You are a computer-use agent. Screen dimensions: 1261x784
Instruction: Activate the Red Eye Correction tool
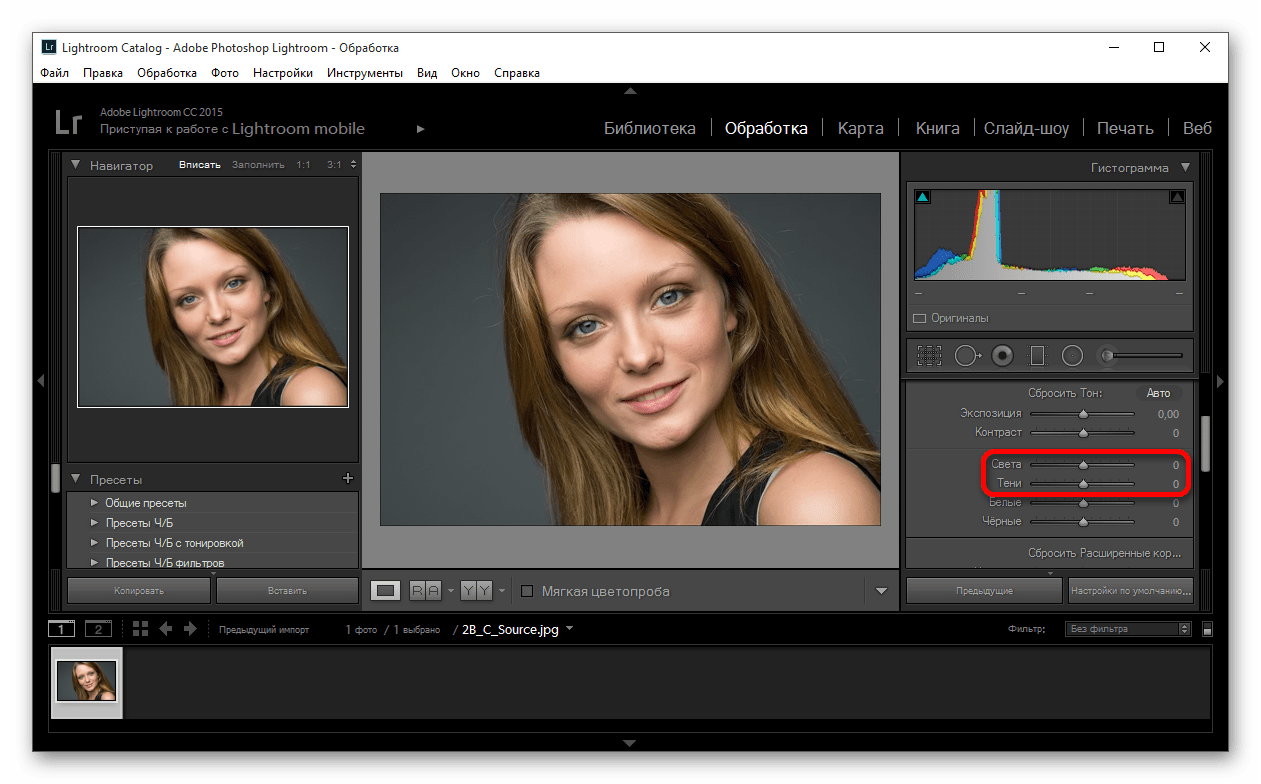1003,355
